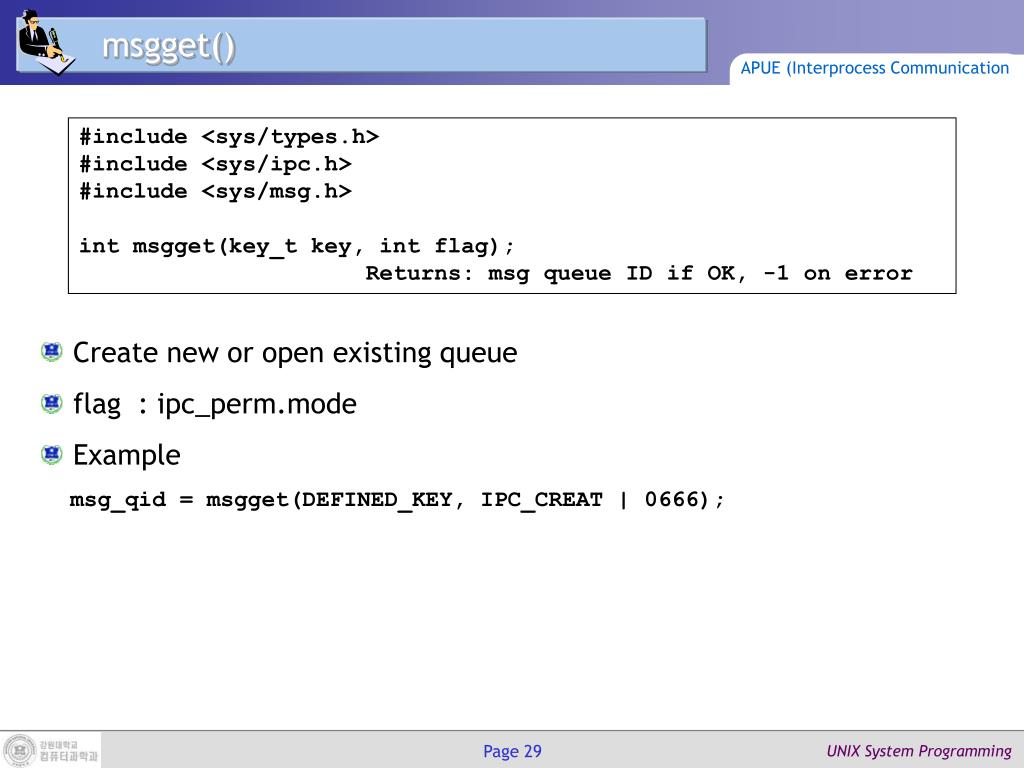Click the bullet icon beside "flag : ipc_perm.mode"
The image size is (1024, 768).
point(52,403)
